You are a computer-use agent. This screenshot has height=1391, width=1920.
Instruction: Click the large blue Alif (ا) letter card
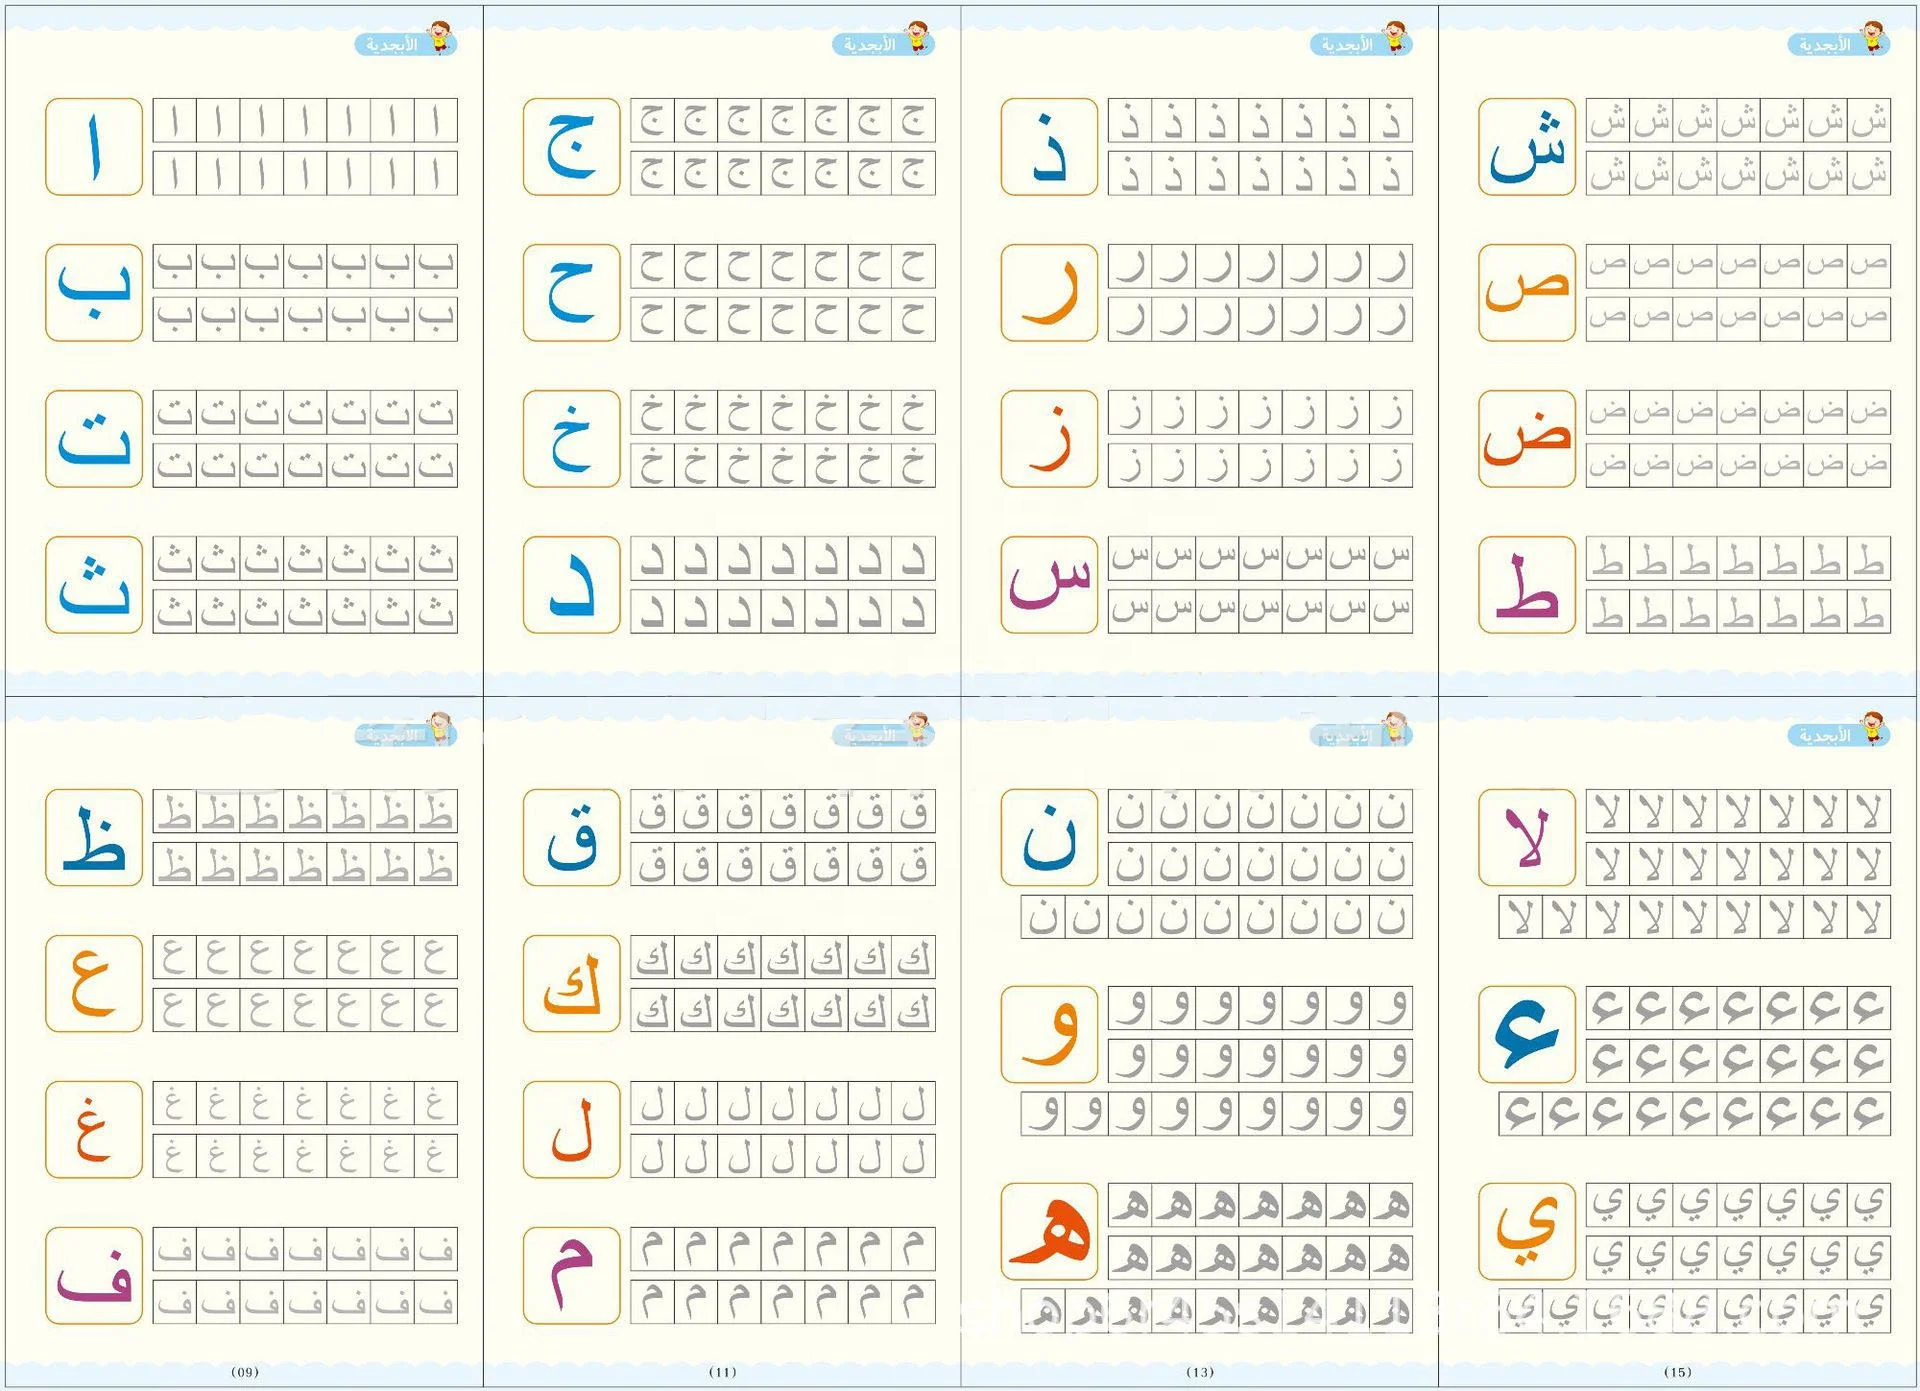[x=94, y=147]
